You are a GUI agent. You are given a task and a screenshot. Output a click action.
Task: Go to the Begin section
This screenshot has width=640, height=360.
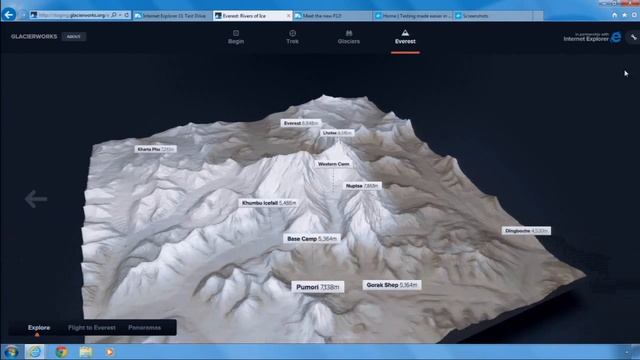(236, 37)
